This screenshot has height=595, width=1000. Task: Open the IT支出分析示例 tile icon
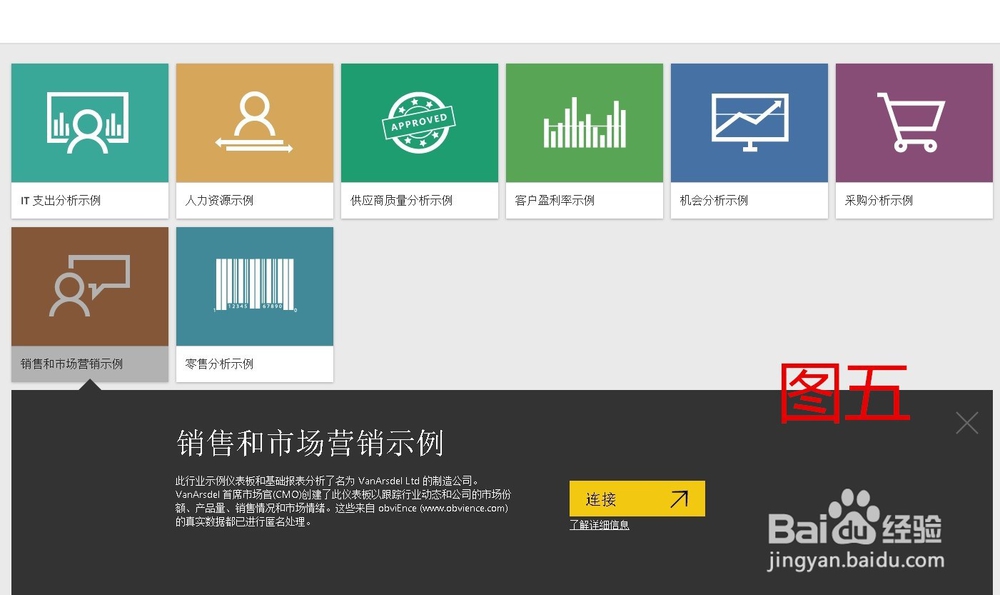pyautogui.click(x=89, y=122)
